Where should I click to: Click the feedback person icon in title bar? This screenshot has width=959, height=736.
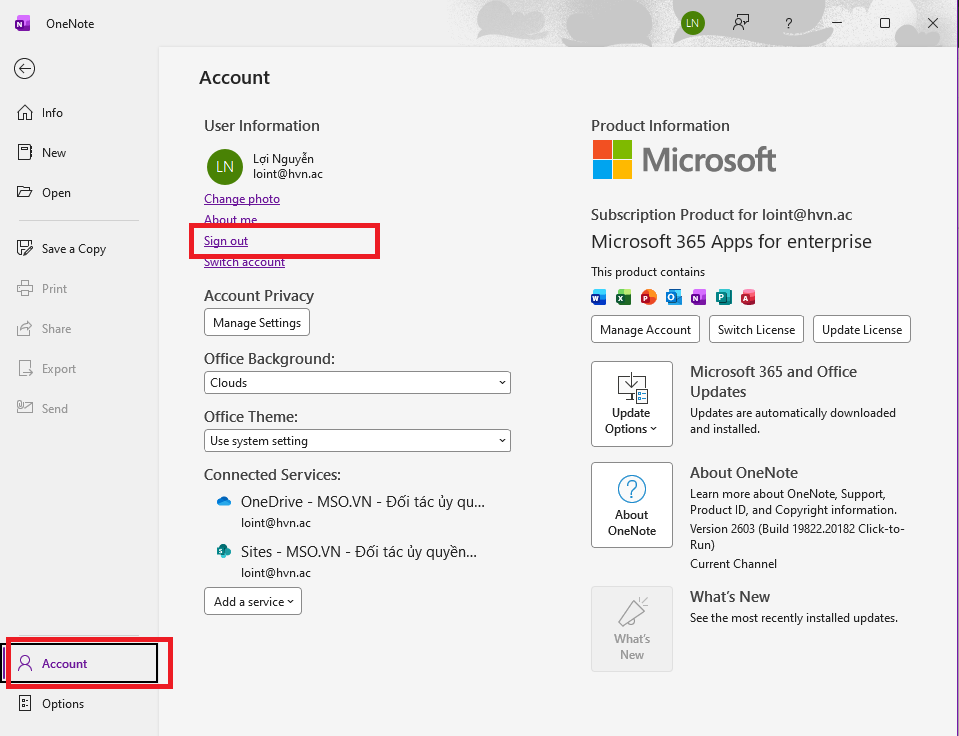[x=741, y=23]
